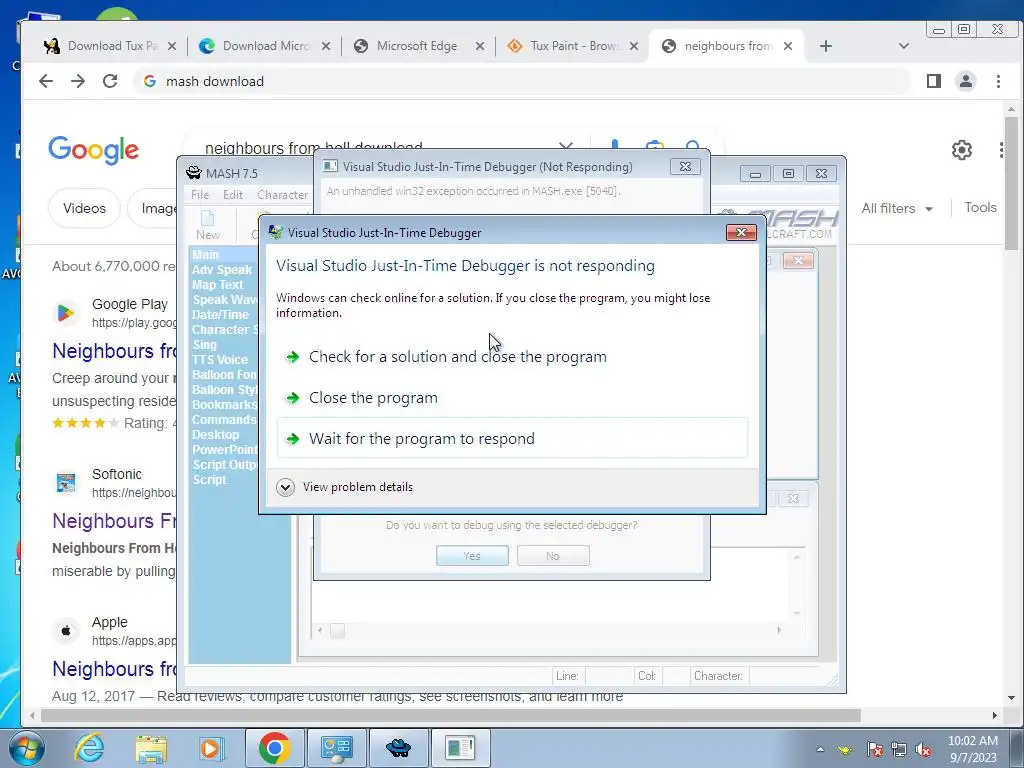This screenshot has height=768, width=1024.
Task: Open the clock showing 10:02 AM
Action: click(972, 748)
